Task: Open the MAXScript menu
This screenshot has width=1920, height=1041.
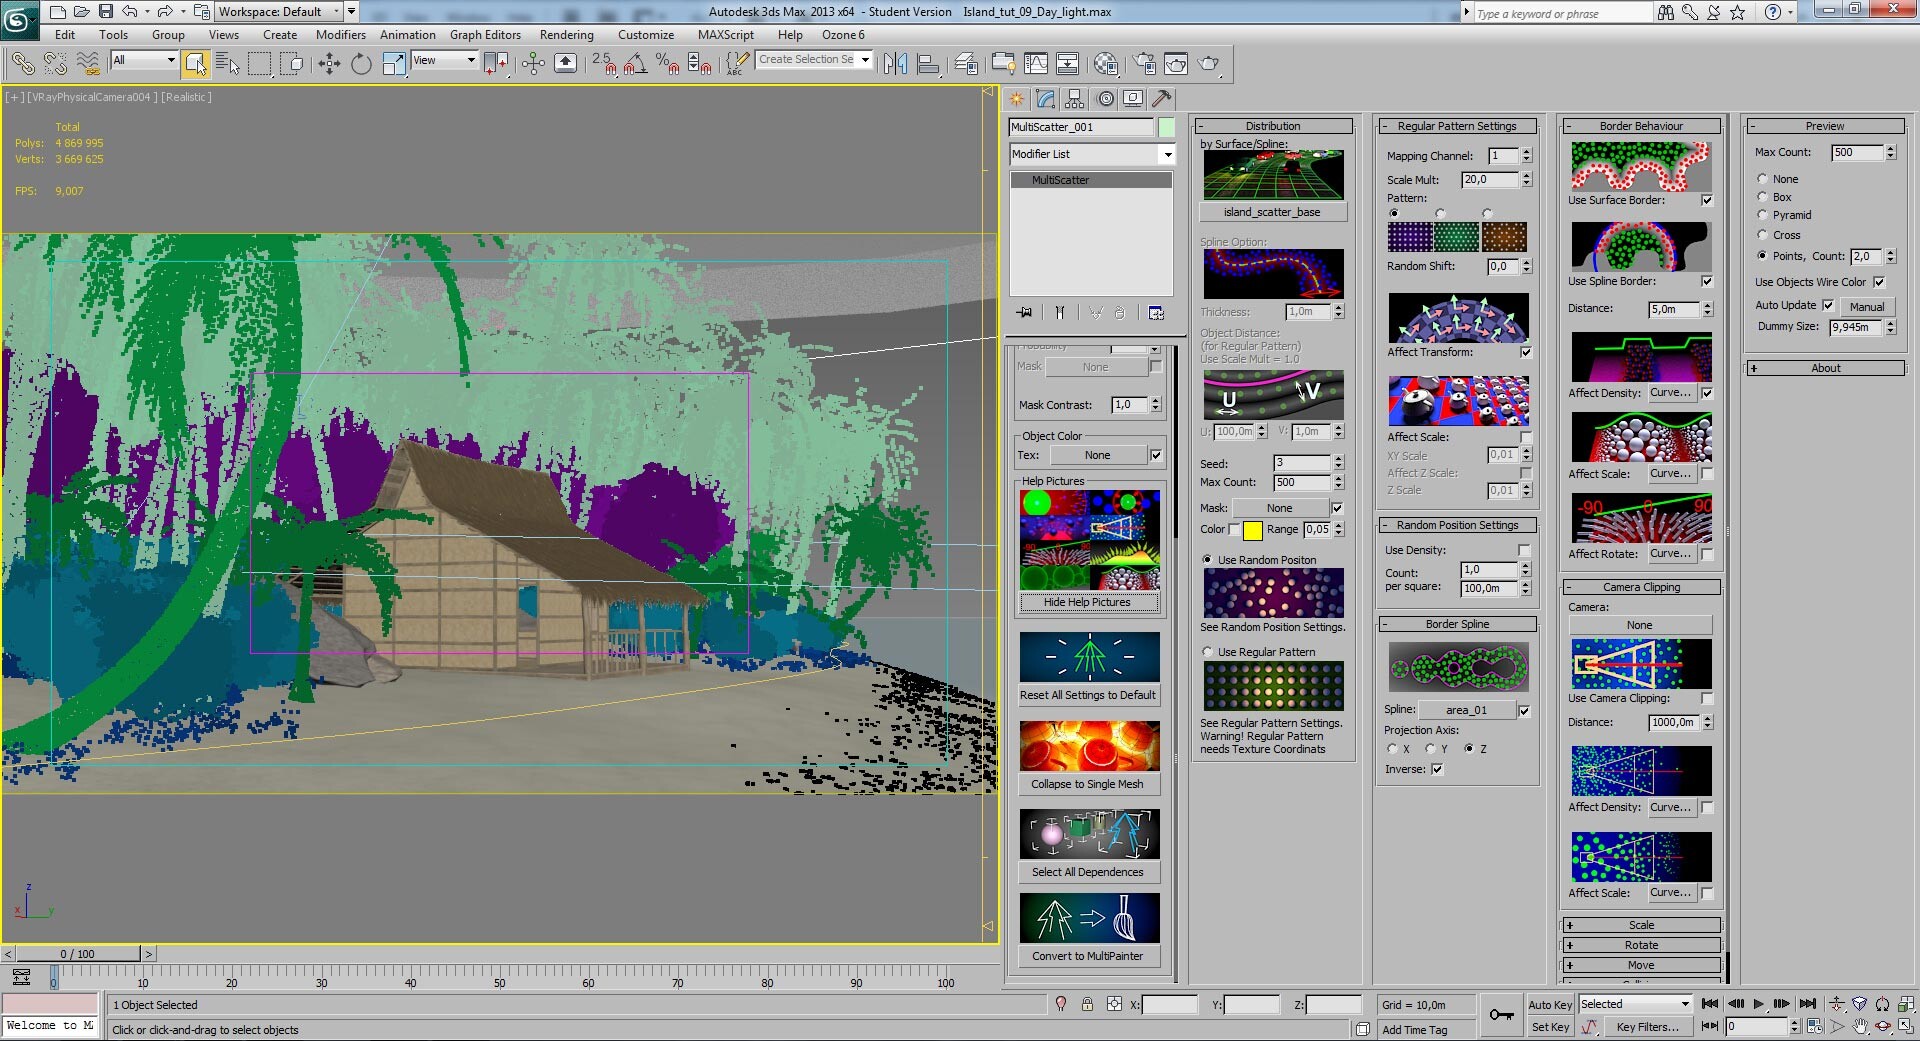Action: point(726,35)
